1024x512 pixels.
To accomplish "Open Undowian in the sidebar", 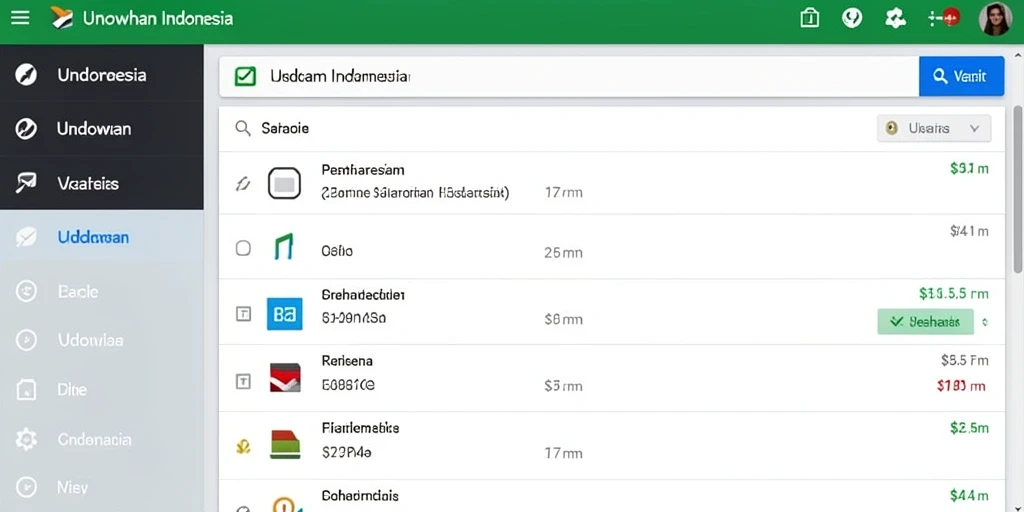I will (102, 129).
